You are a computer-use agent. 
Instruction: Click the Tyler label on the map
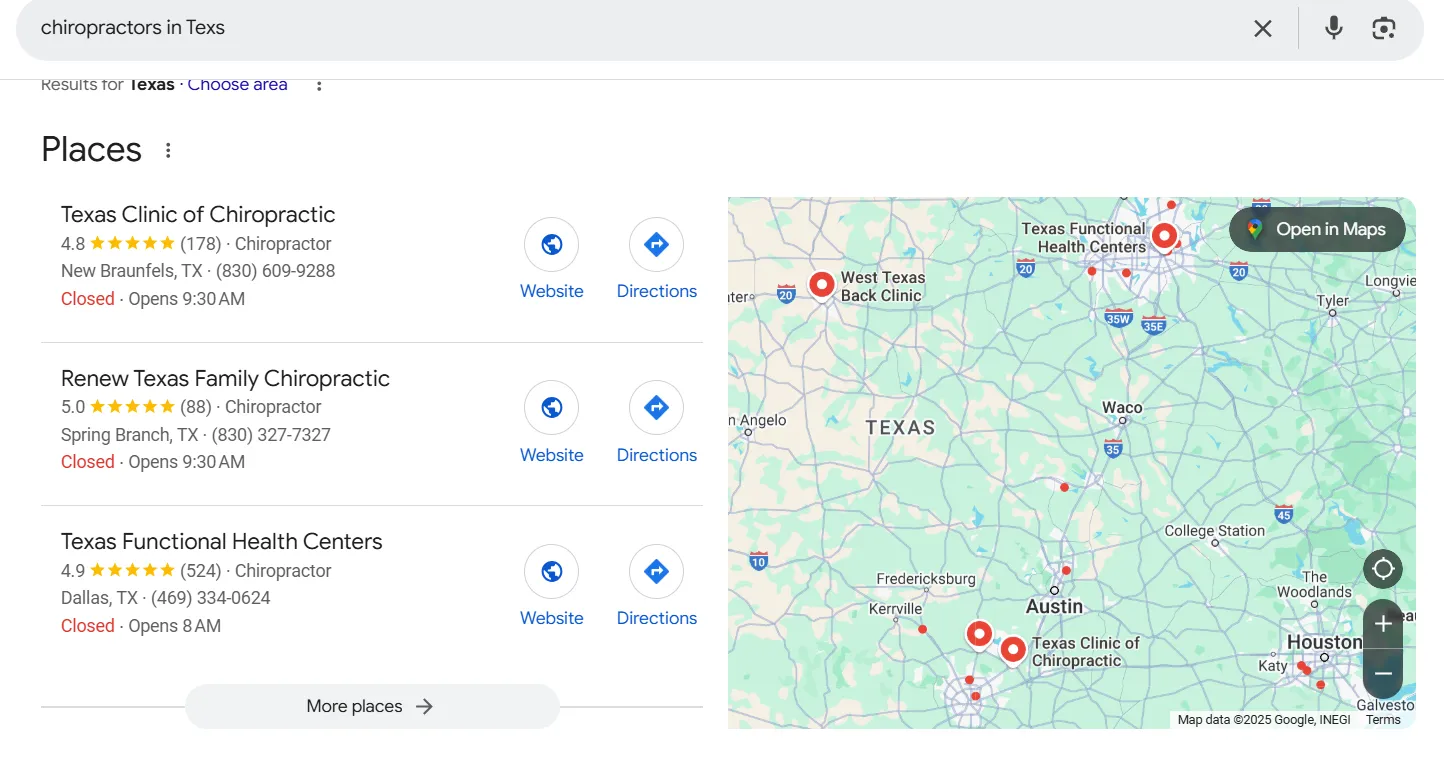[1333, 301]
